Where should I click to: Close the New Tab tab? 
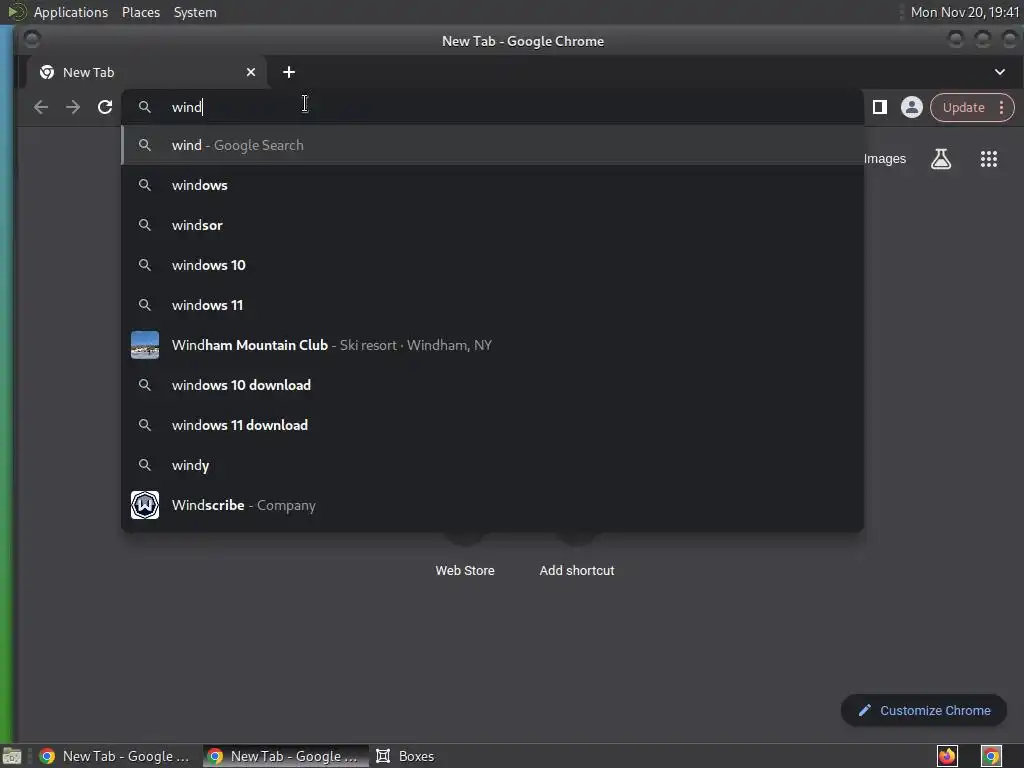pyautogui.click(x=251, y=72)
